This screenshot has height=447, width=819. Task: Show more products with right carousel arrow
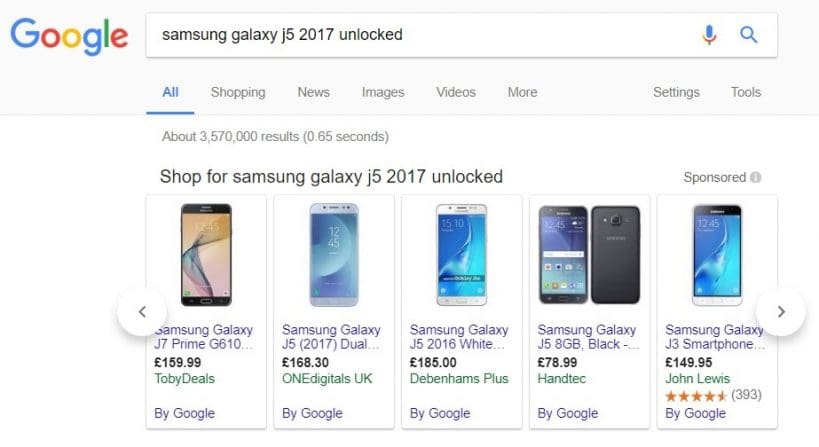pos(781,312)
